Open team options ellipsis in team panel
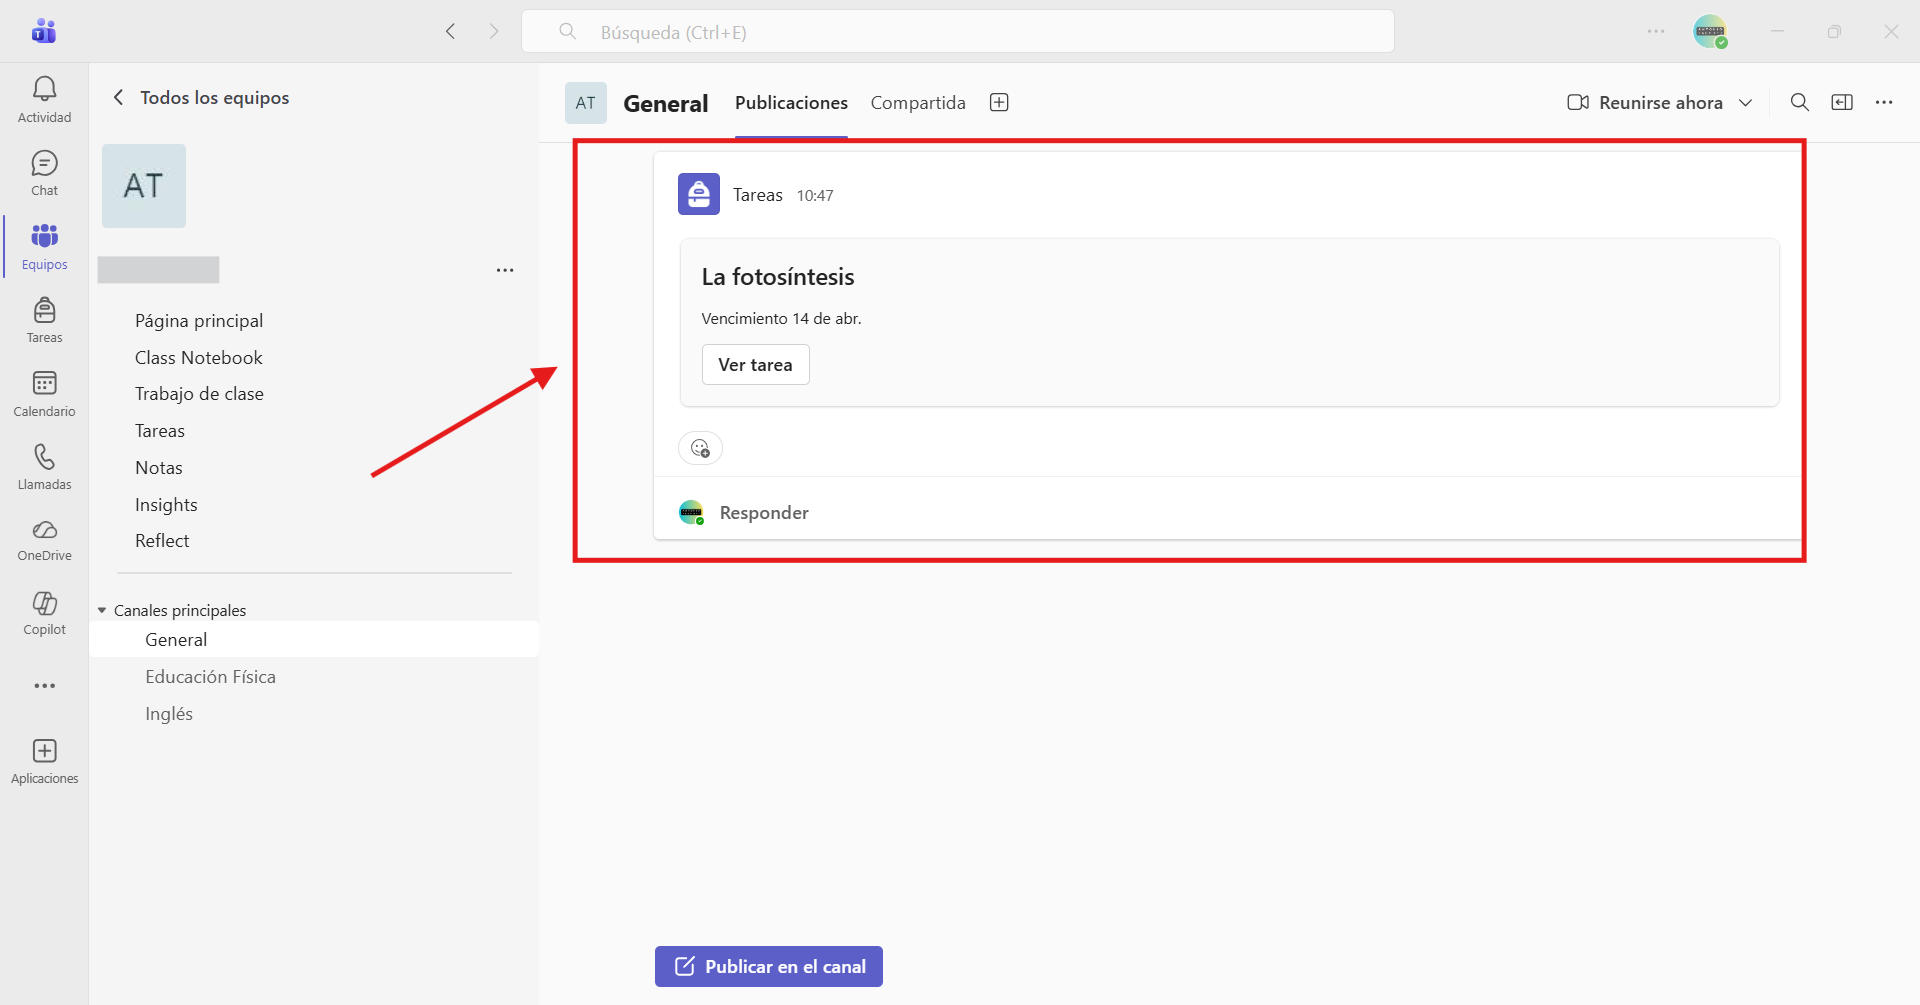 click(505, 270)
